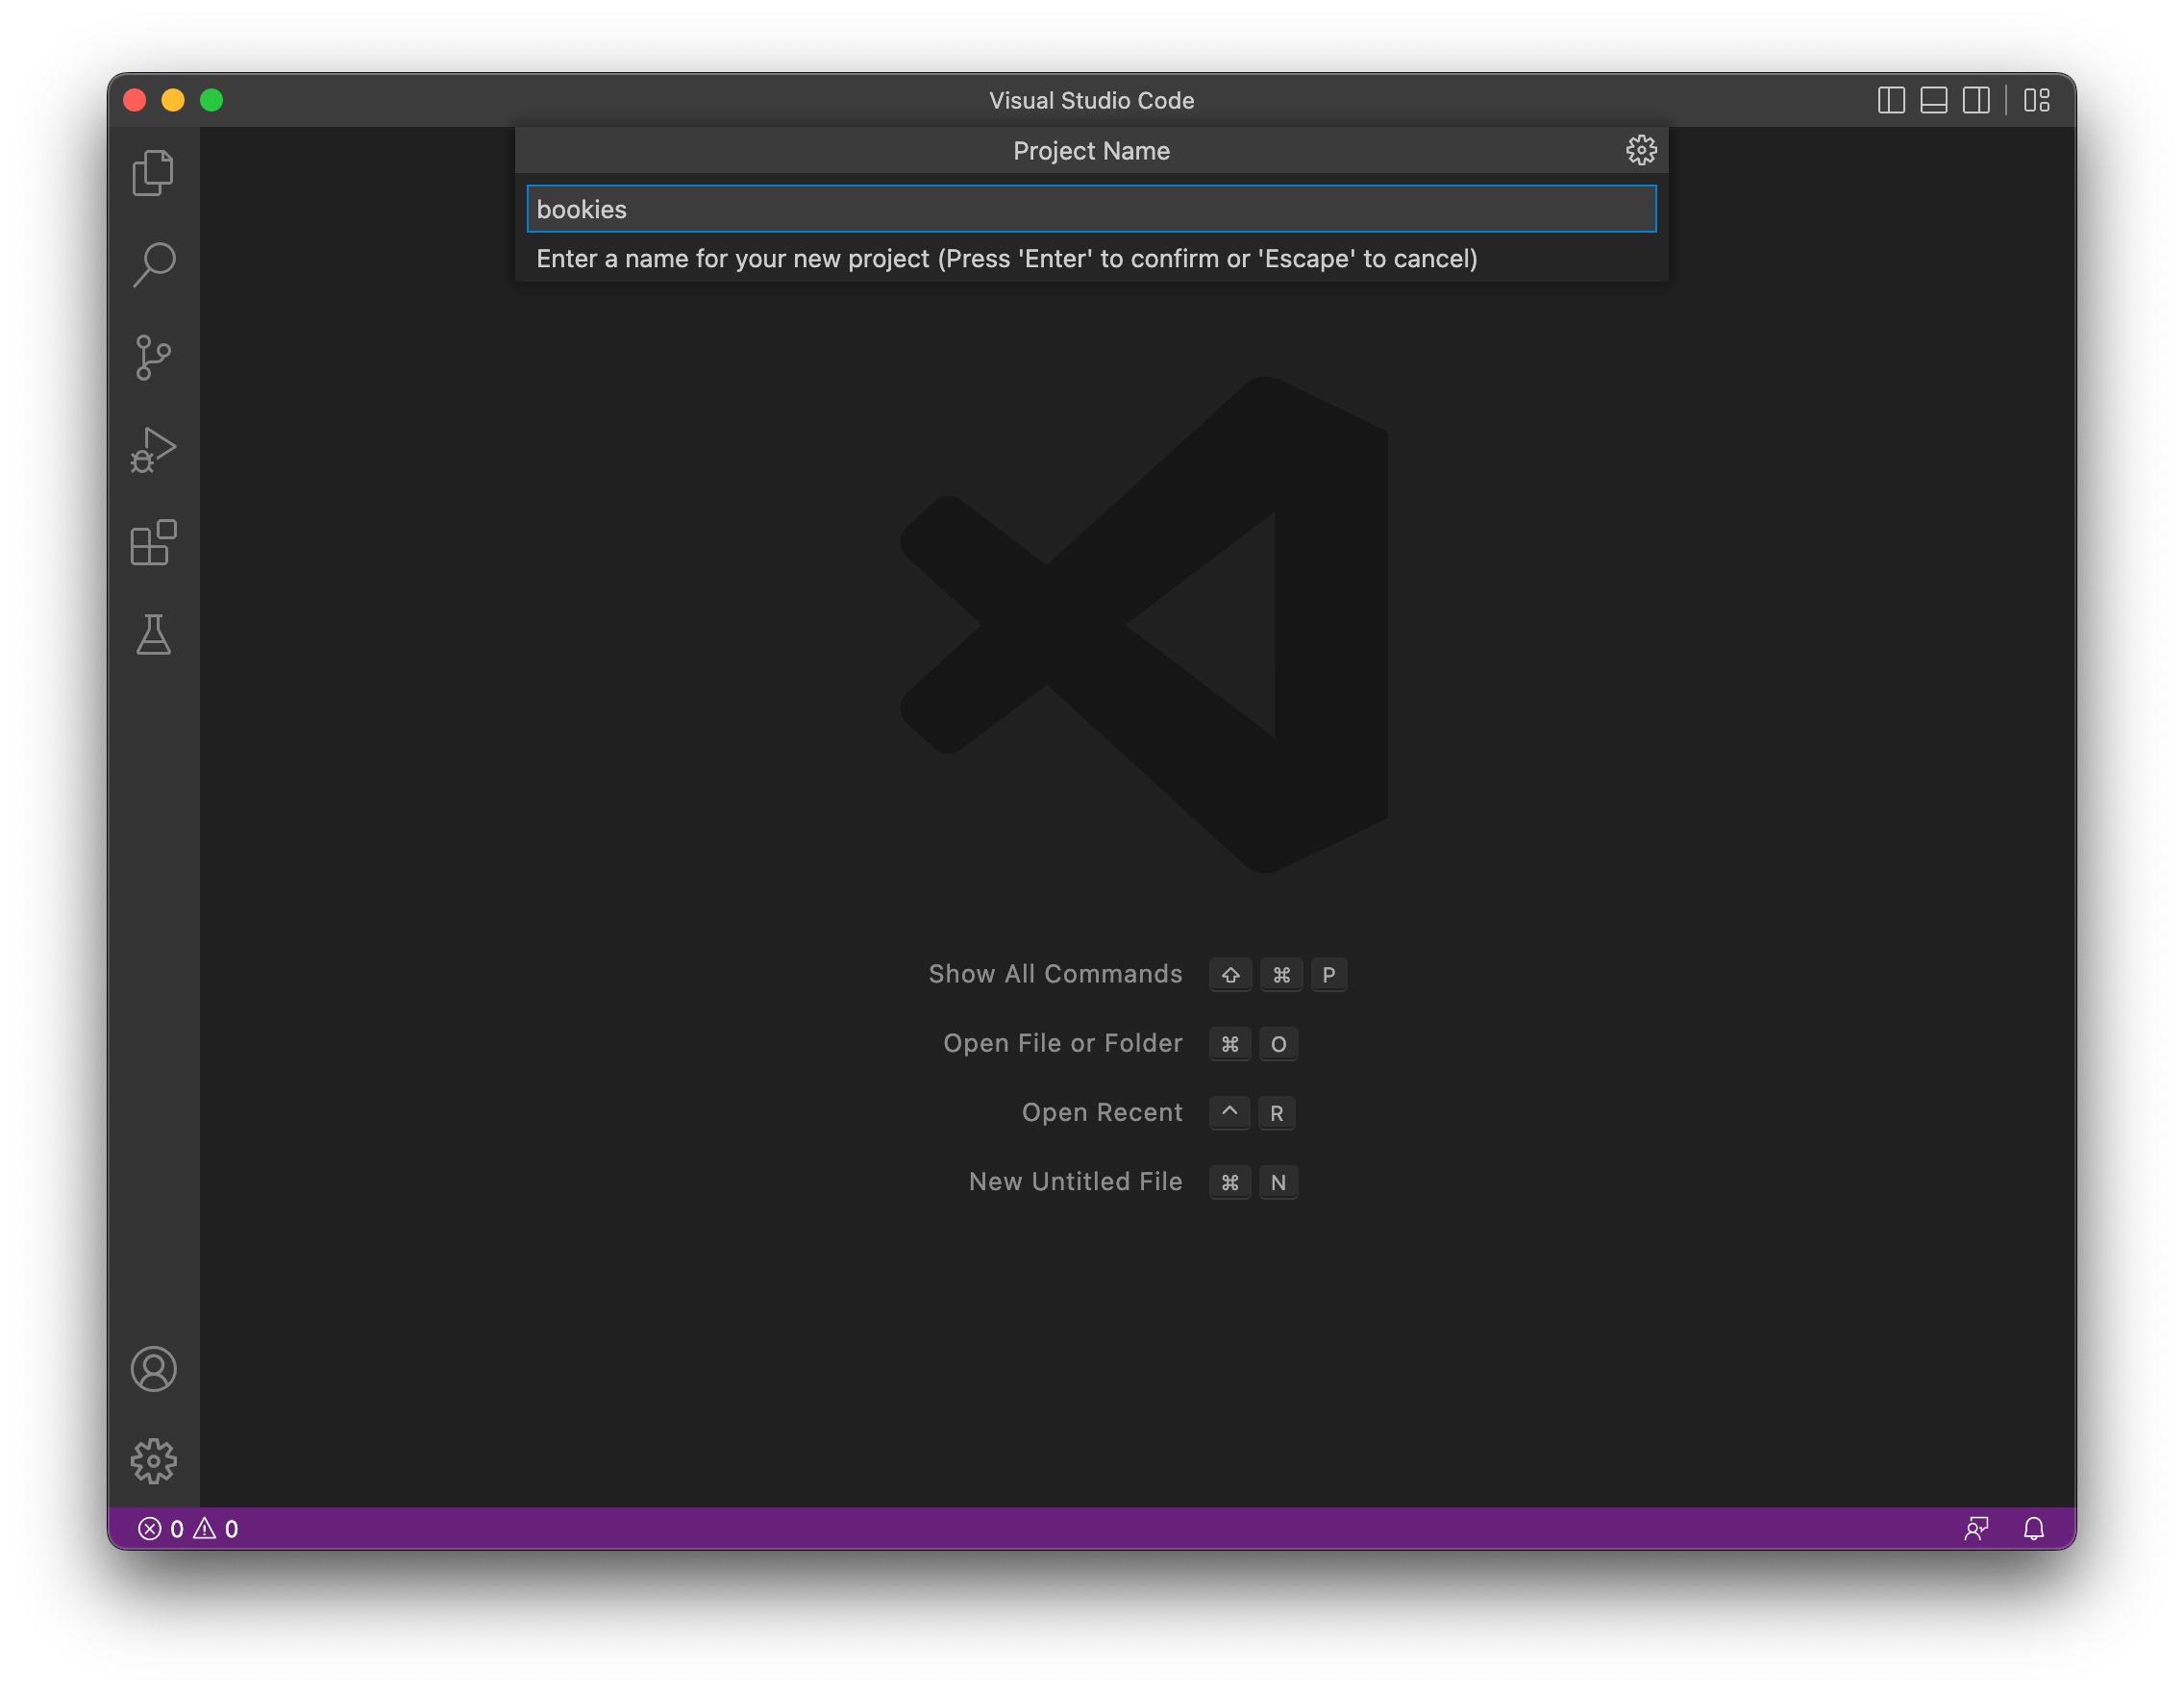Click the project name input containing bookies
The width and height of the screenshot is (2184, 1692).
coord(1091,209)
